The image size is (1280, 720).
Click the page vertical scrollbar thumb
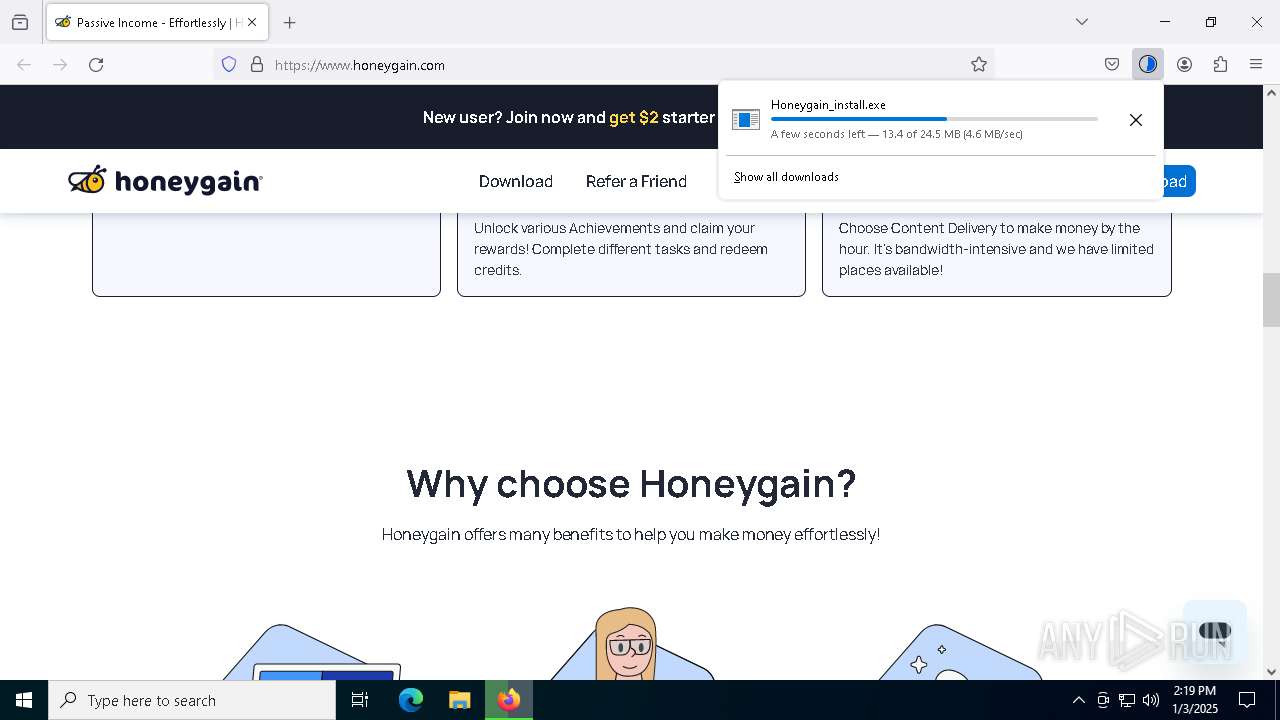(x=1271, y=300)
